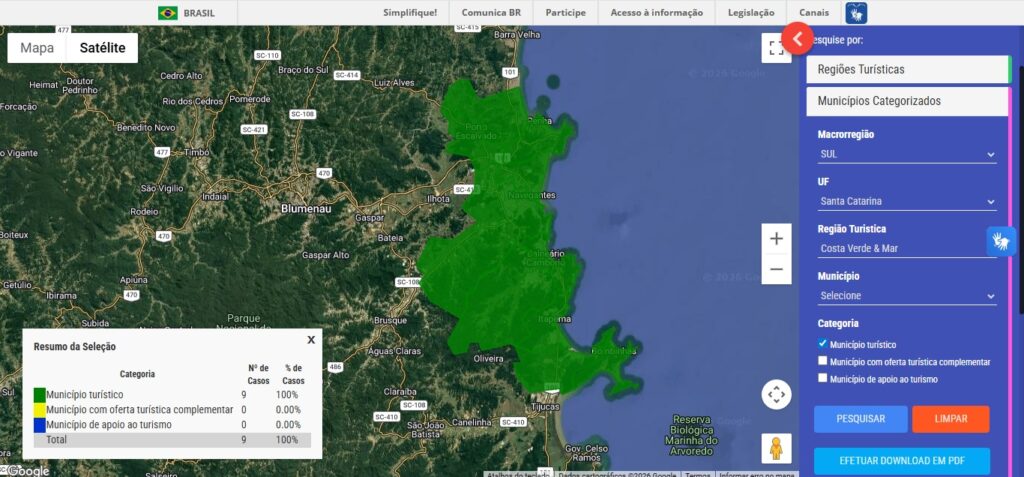The height and width of the screenshot is (477, 1024).
Task: Click the Google logo on the map
Action: tap(28, 470)
